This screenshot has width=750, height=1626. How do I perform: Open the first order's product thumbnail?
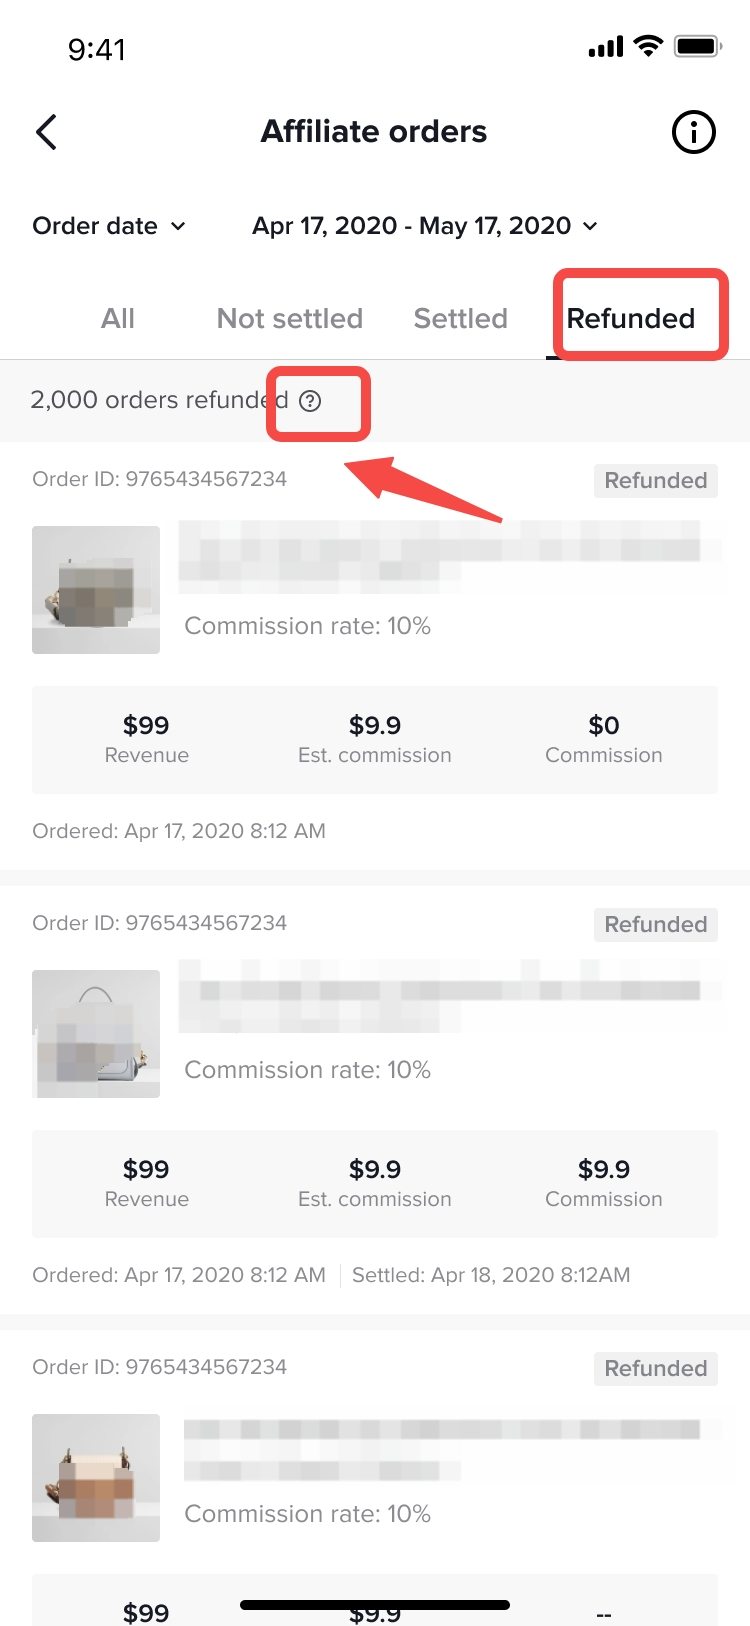[96, 590]
